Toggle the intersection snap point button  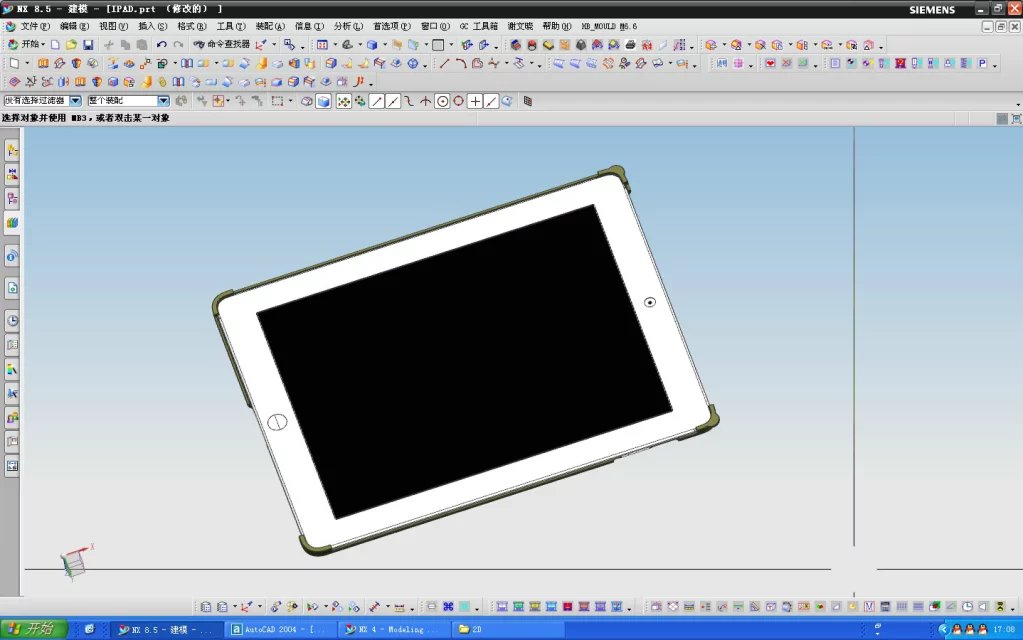coord(425,101)
